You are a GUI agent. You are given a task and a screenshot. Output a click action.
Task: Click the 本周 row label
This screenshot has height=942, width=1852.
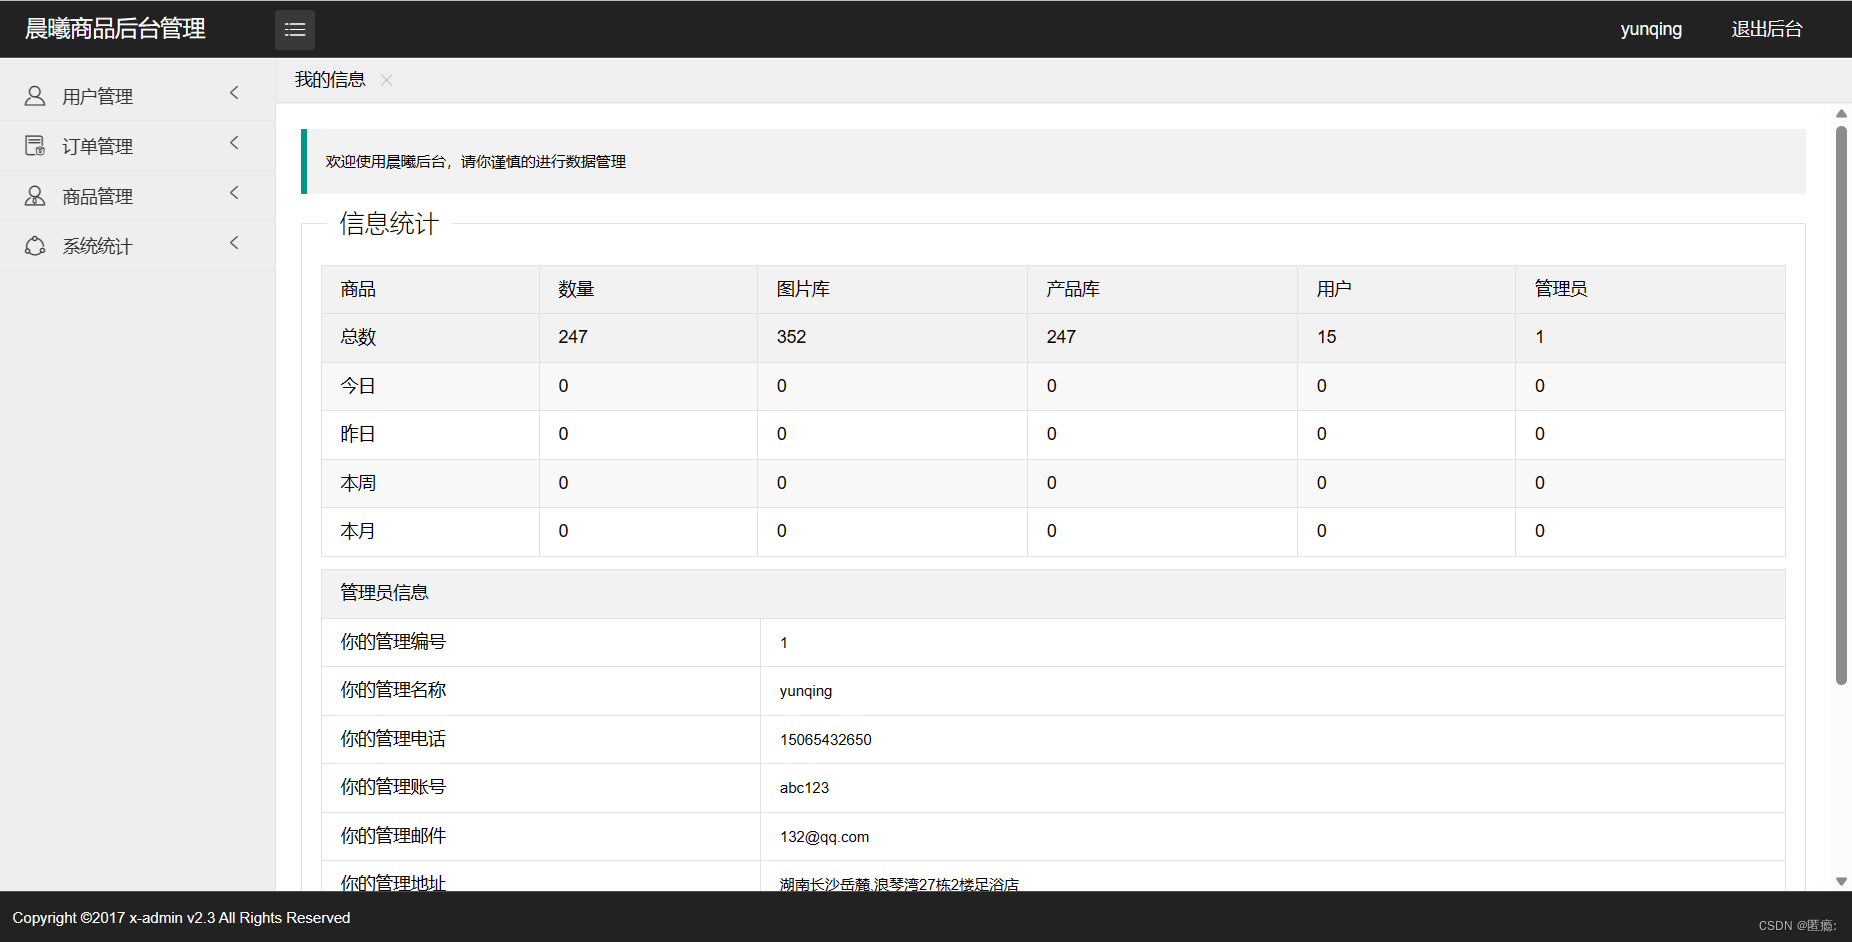(x=358, y=483)
